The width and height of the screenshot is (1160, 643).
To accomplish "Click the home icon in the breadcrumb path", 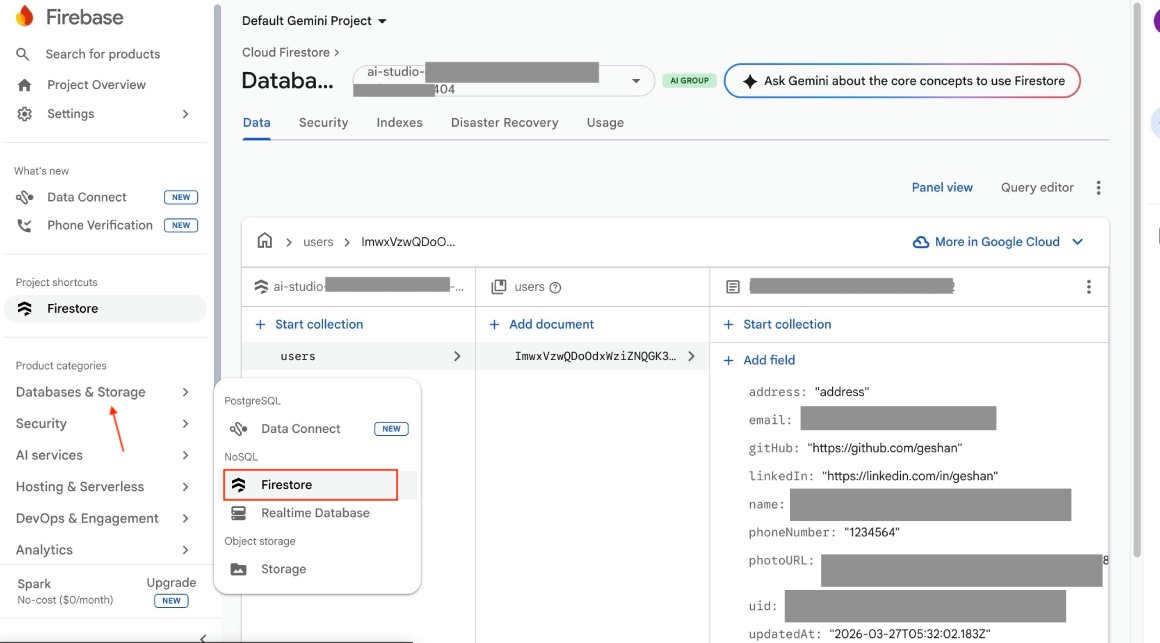I will (x=264, y=241).
